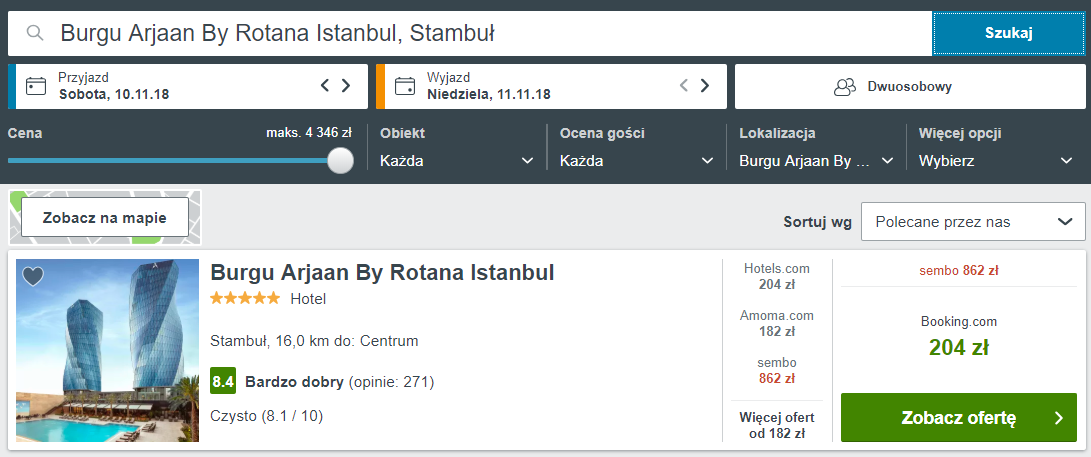Go to previous check-out day
This screenshot has width=1091, height=457.
pyautogui.click(x=684, y=86)
